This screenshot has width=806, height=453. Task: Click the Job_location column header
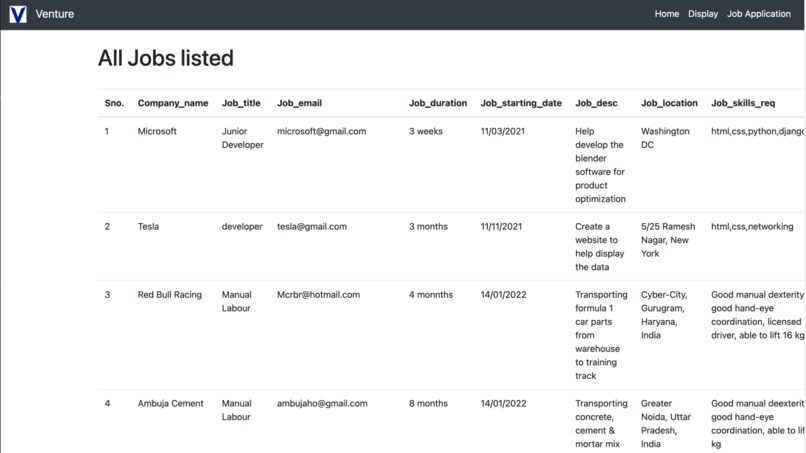point(669,103)
